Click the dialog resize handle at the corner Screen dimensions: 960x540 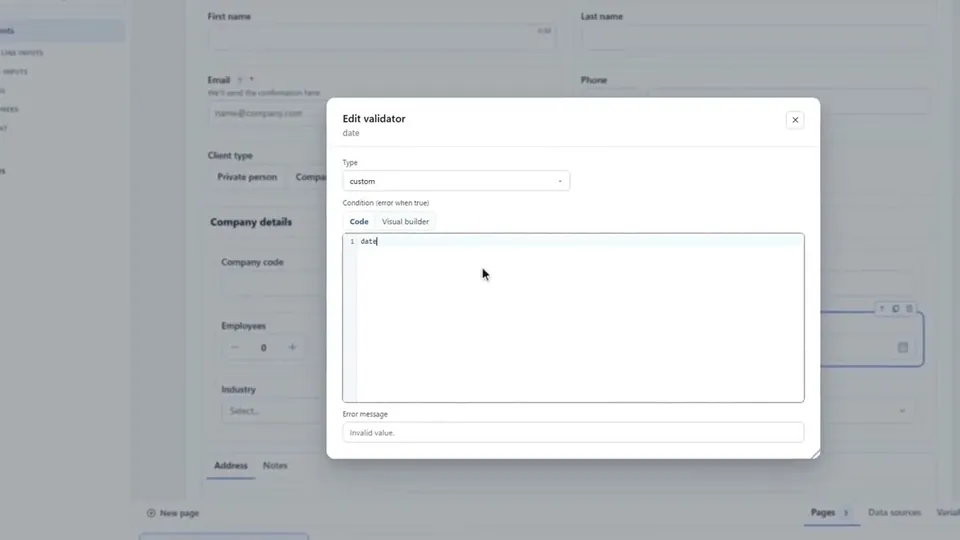815,454
